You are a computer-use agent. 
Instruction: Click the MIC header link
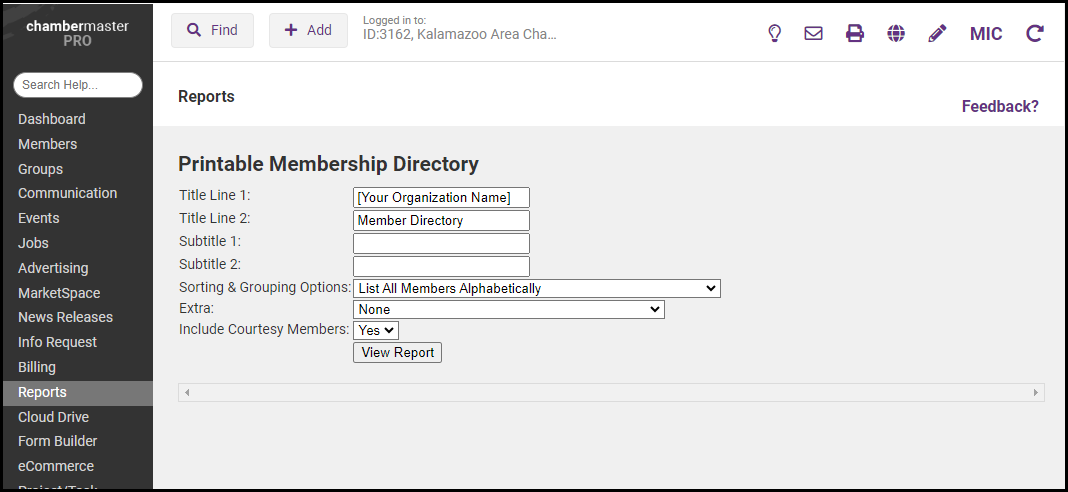tap(986, 33)
